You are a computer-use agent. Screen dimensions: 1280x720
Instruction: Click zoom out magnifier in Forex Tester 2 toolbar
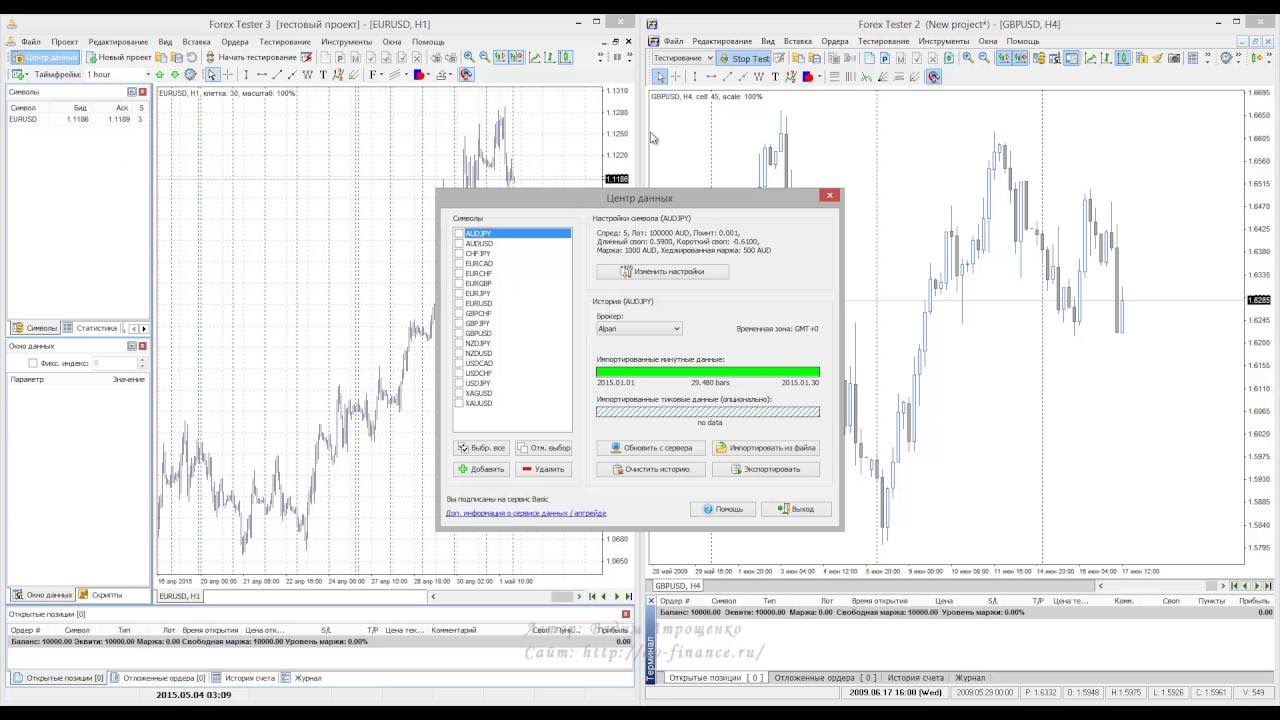pos(984,58)
